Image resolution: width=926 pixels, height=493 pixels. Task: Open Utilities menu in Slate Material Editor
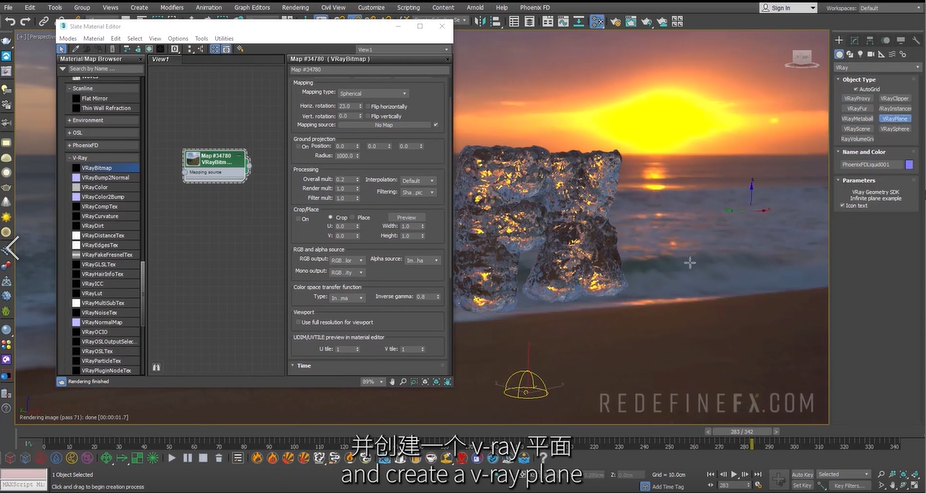pyautogui.click(x=224, y=38)
